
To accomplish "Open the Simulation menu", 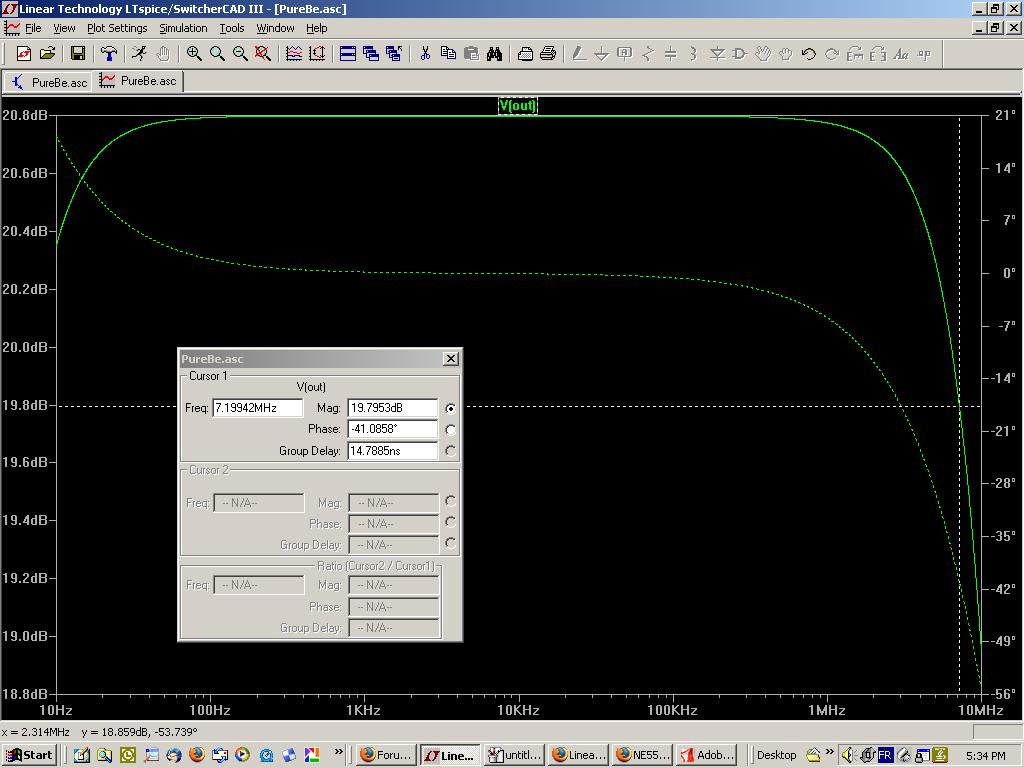I will point(183,28).
